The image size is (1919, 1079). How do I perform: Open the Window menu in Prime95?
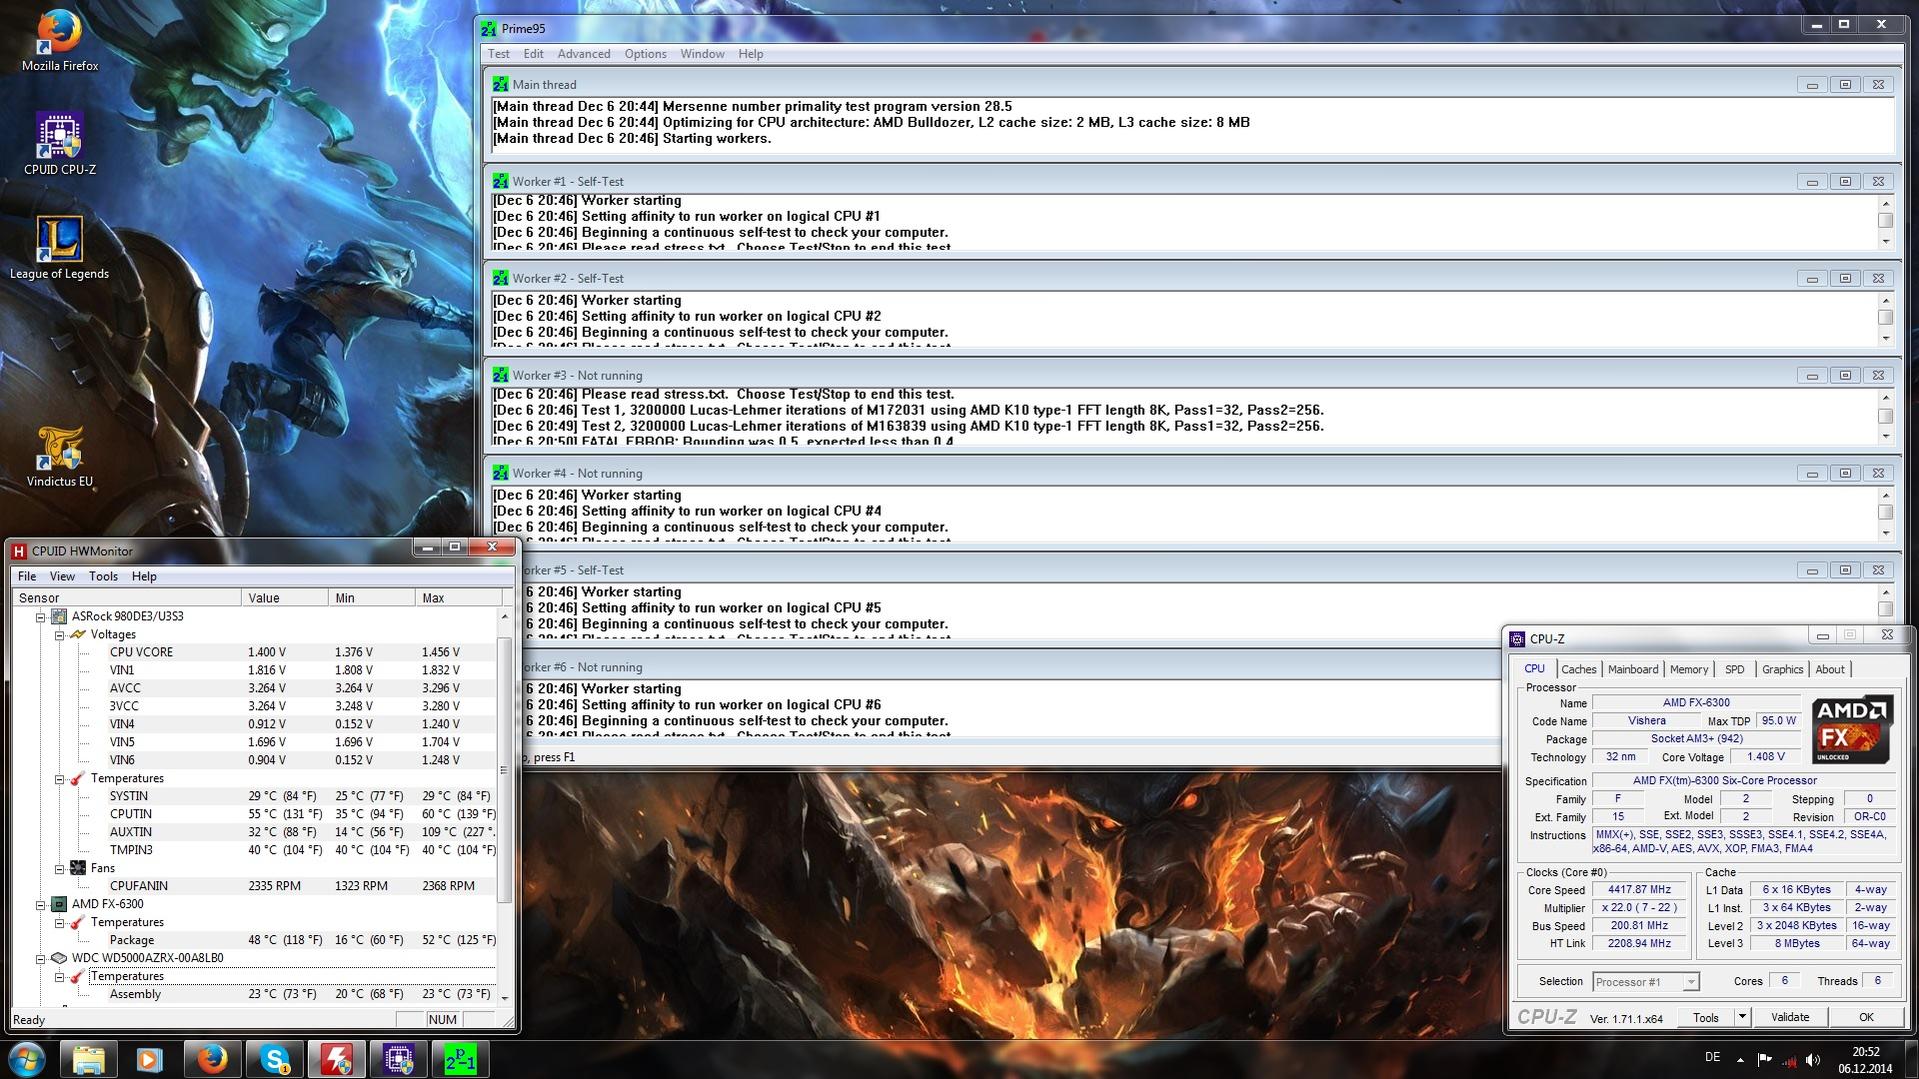[702, 54]
